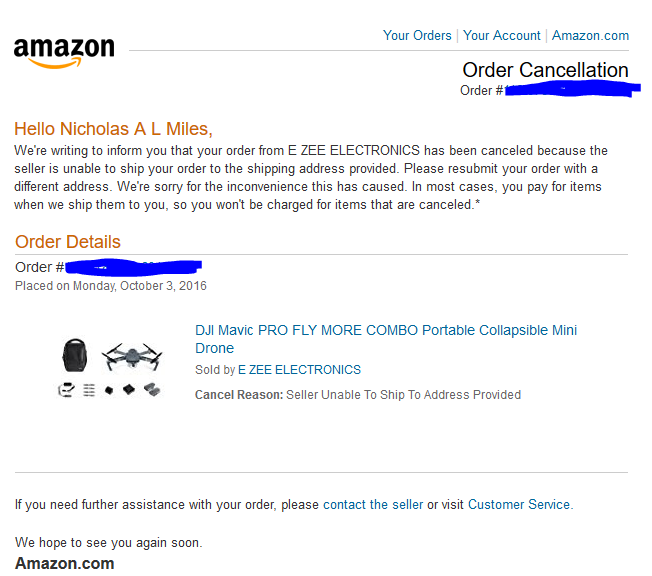The image size is (652, 576).
Task: Click the bold Amazon.com footer signature
Action: tap(64, 563)
